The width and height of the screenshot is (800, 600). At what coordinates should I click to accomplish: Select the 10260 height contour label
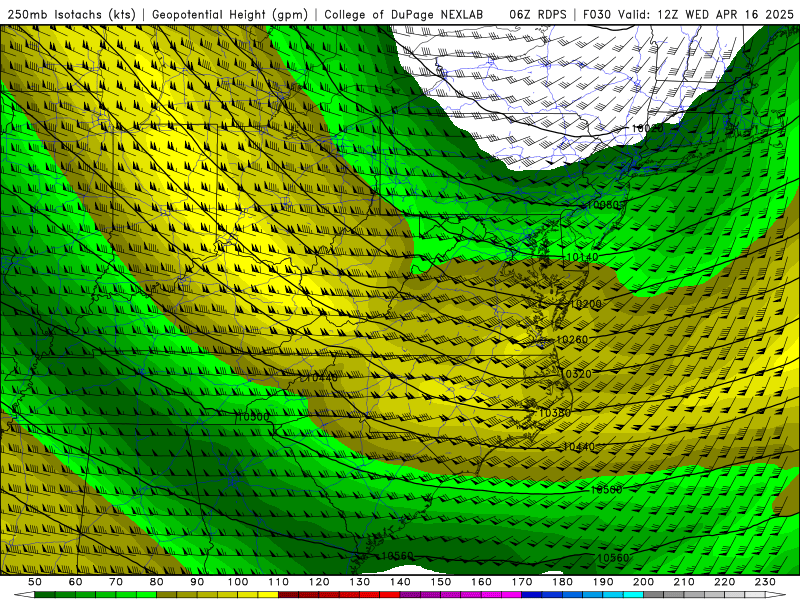572,340
